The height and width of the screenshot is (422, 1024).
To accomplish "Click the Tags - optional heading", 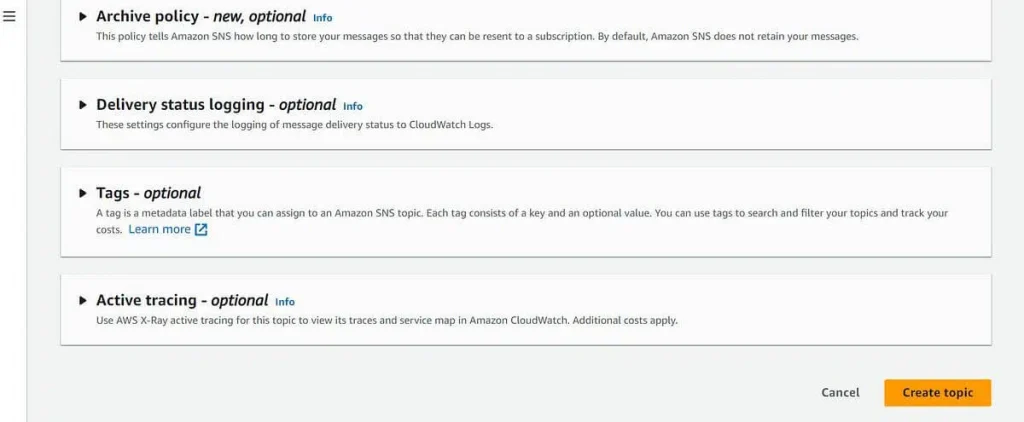I will pos(149,193).
